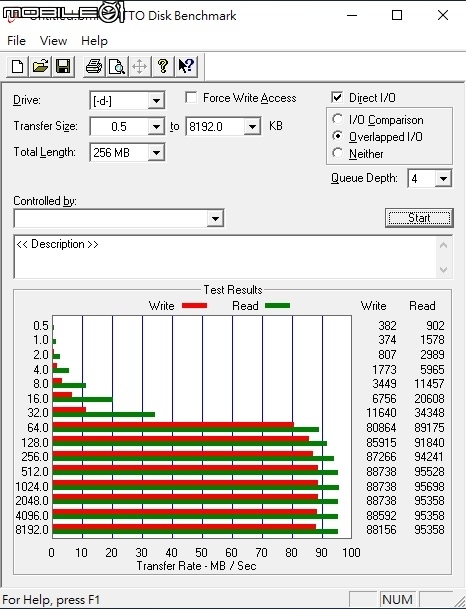The width and height of the screenshot is (466, 609).
Task: Open the Help menu
Action: 94,41
